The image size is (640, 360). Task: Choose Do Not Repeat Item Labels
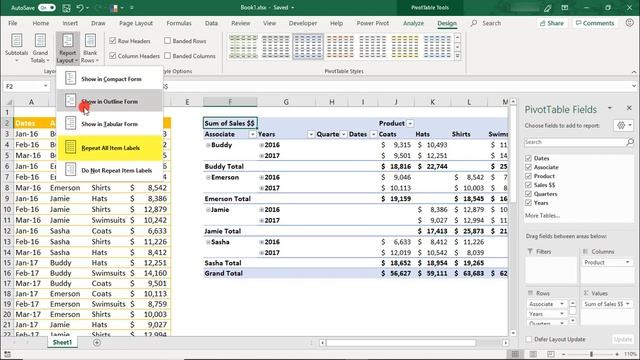coord(109,171)
